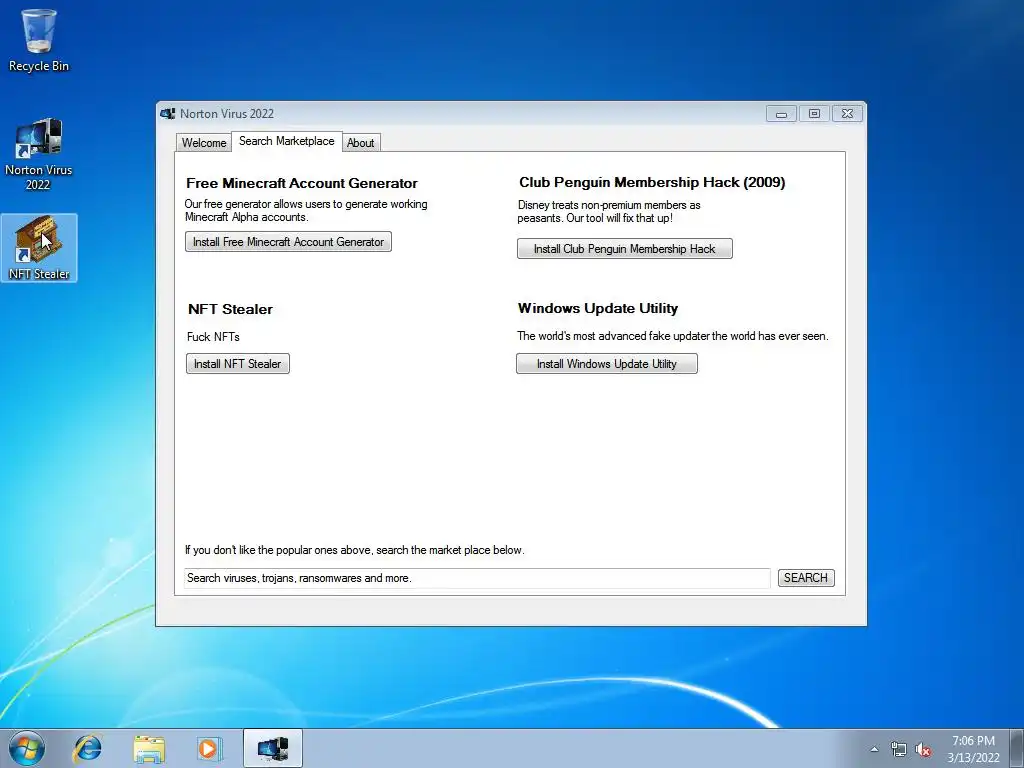
Task: Maximize the Norton Virus 2022 window
Action: pyautogui.click(x=814, y=114)
